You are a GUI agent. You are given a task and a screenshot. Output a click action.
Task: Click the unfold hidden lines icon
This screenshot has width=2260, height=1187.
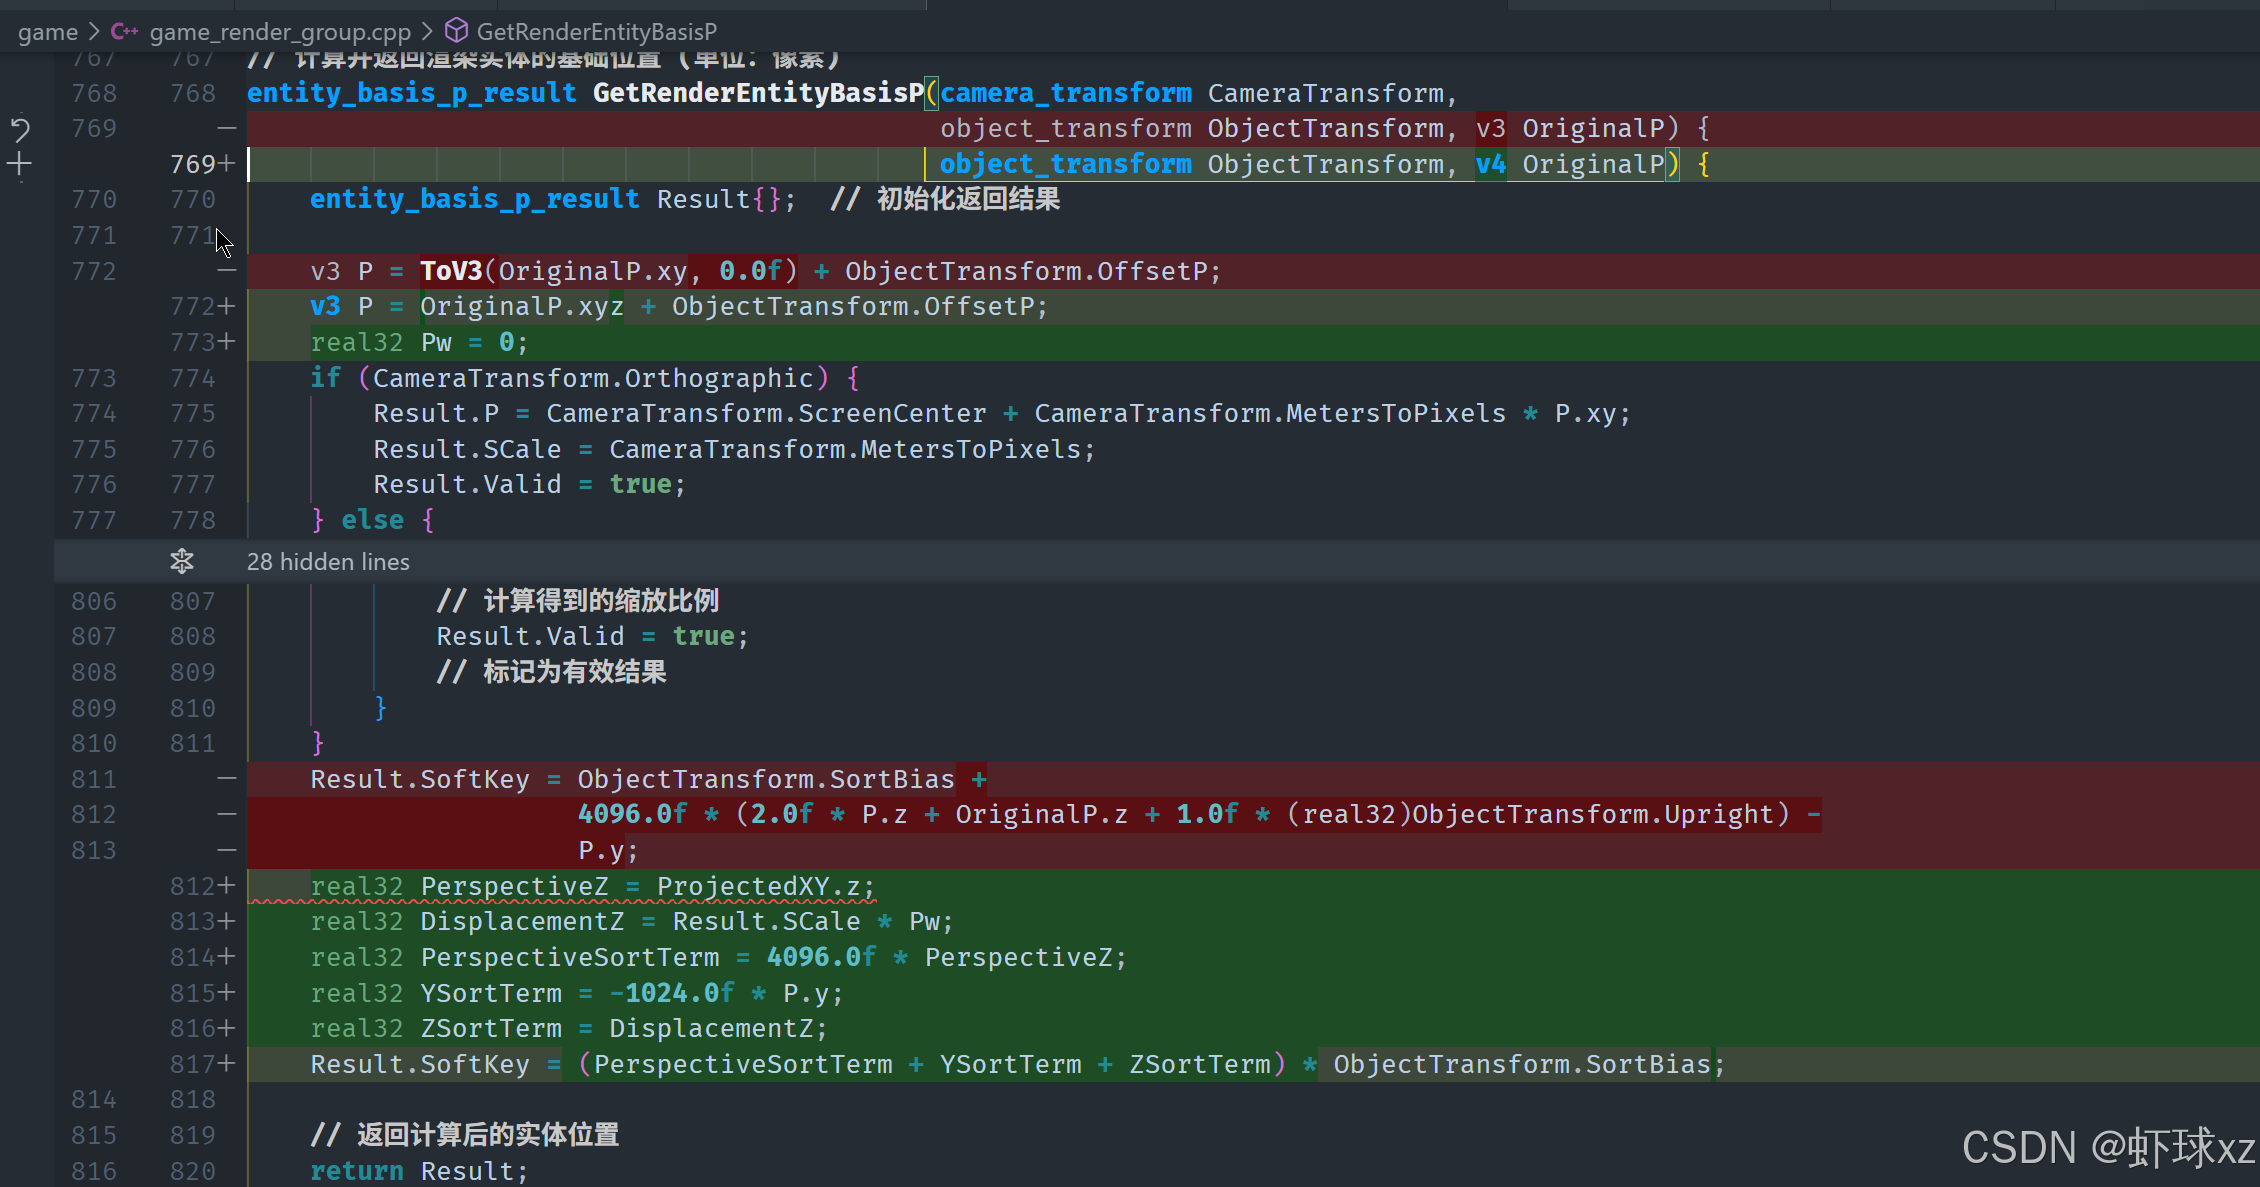[x=182, y=561]
